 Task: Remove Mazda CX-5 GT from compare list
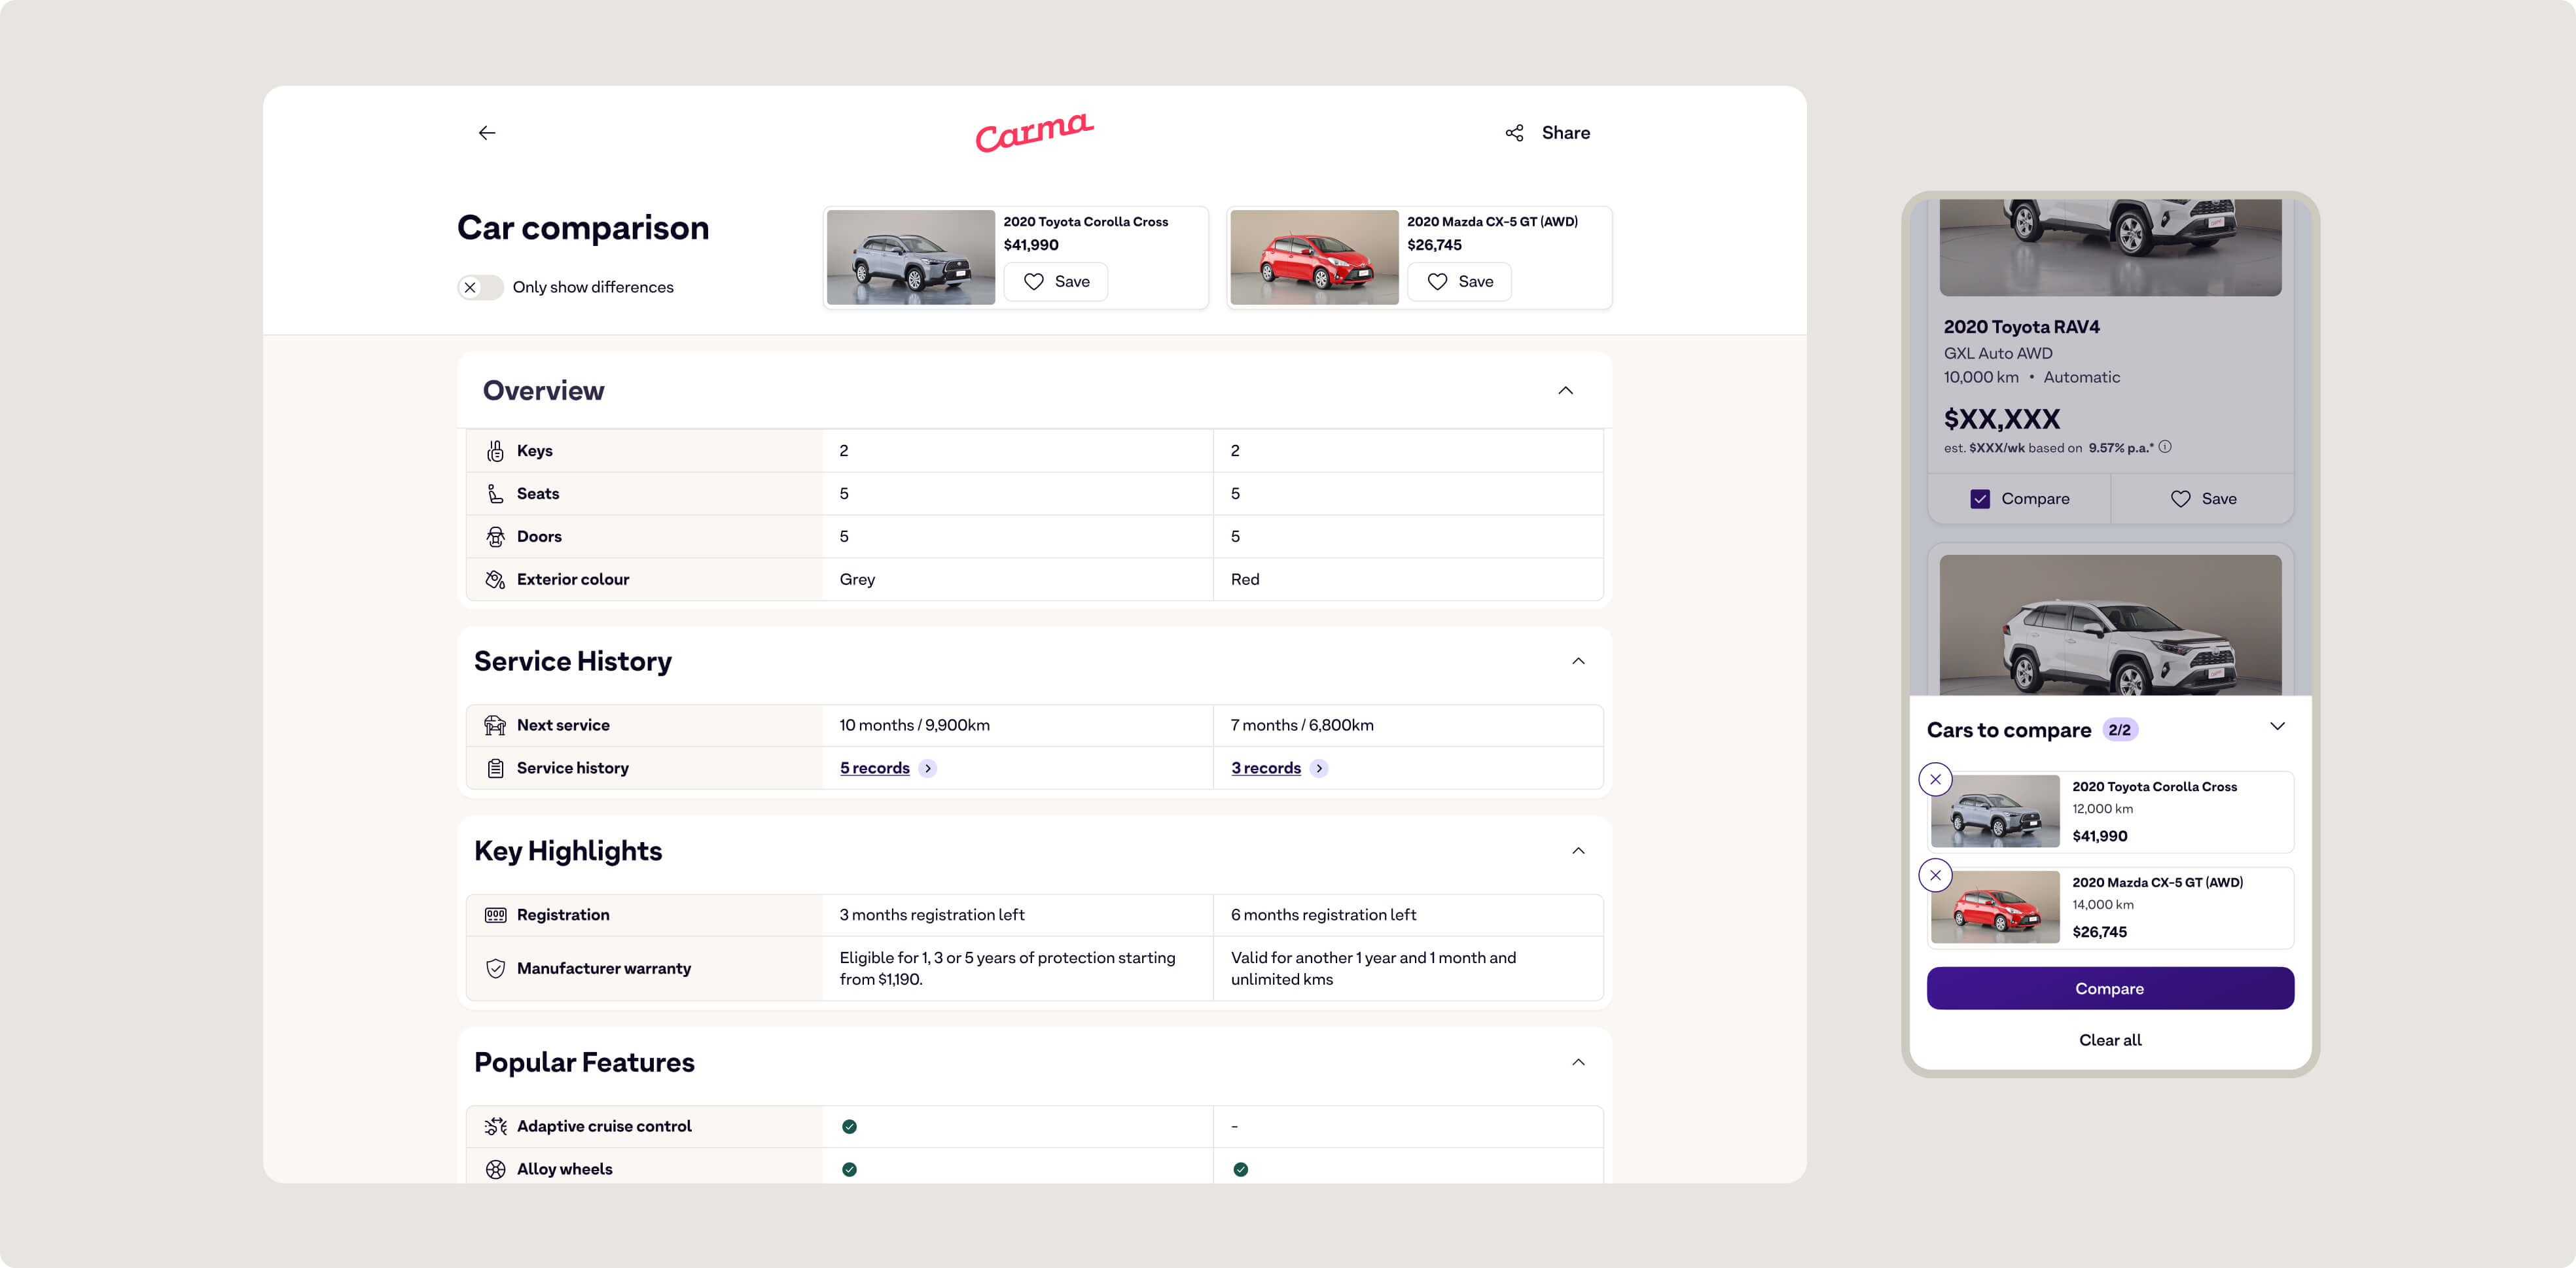pyautogui.click(x=1935, y=875)
